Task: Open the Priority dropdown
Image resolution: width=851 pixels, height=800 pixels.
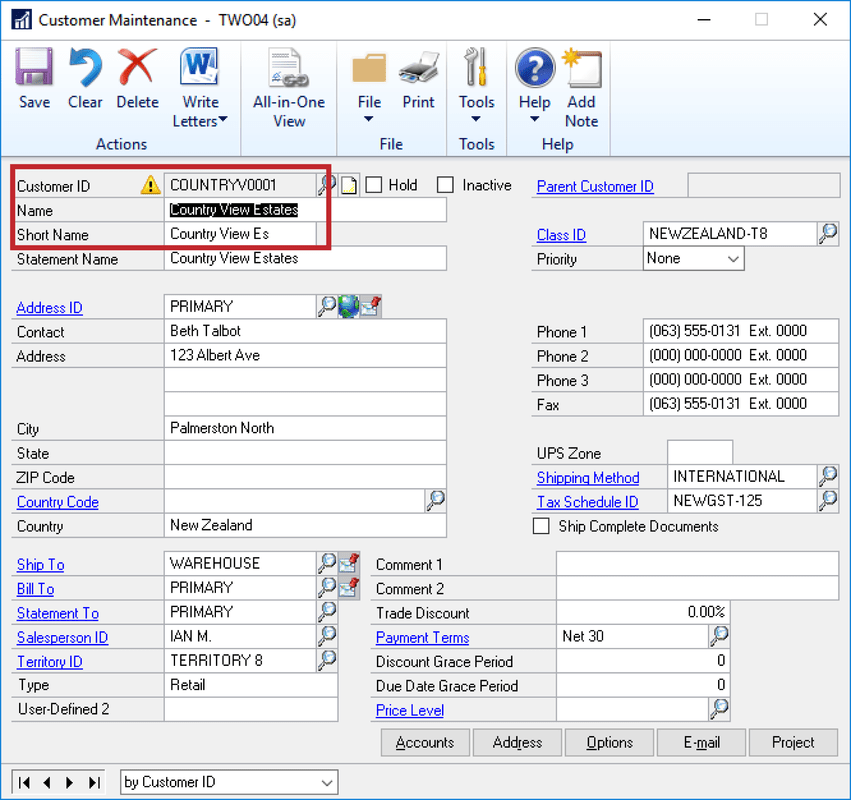Action: click(x=734, y=258)
